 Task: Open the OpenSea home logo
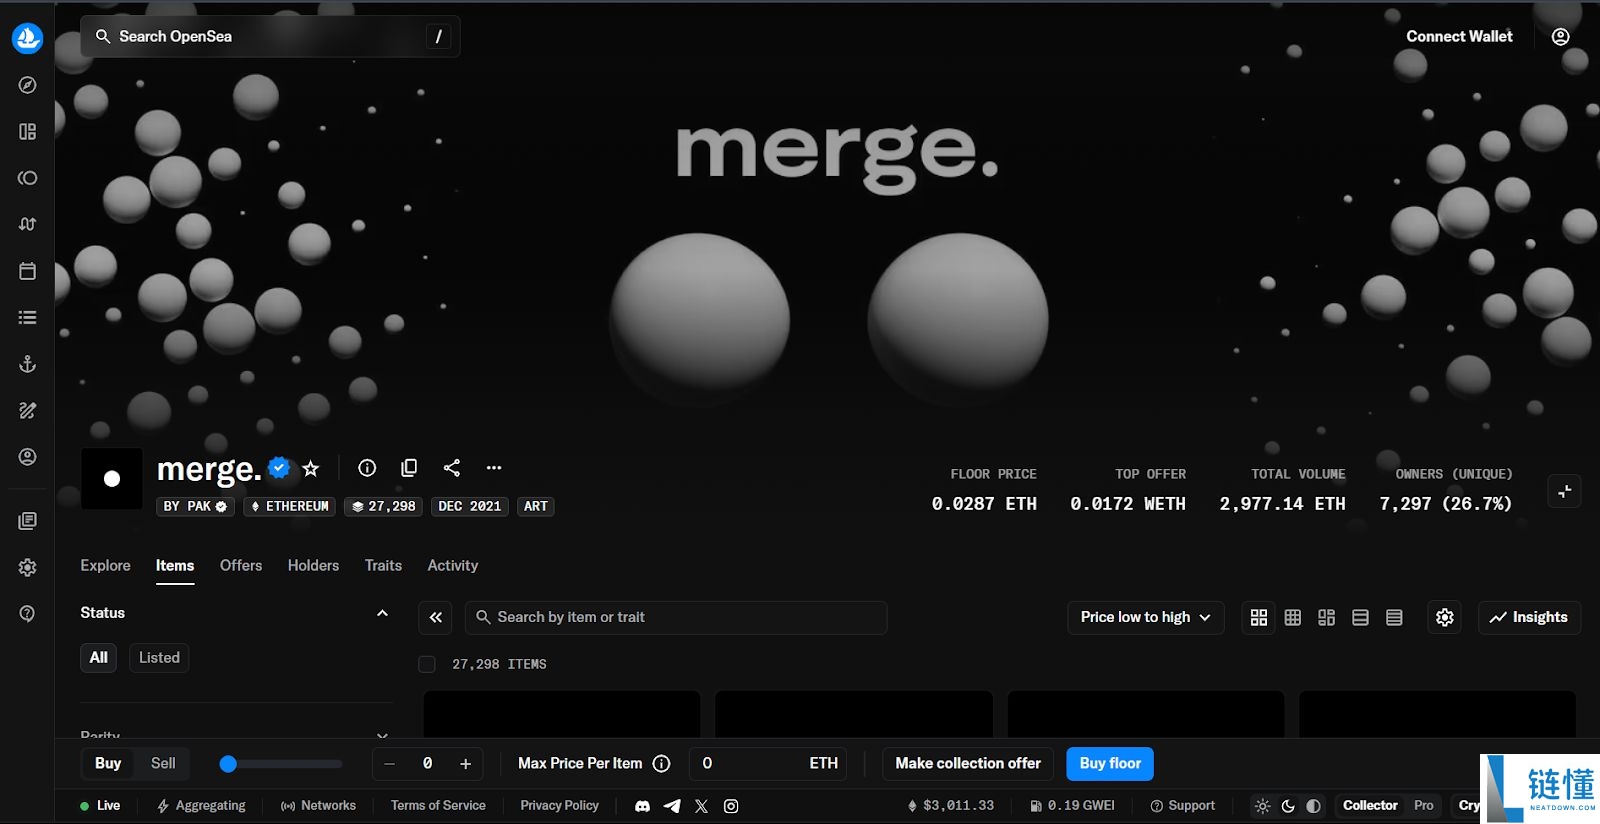tap(27, 38)
